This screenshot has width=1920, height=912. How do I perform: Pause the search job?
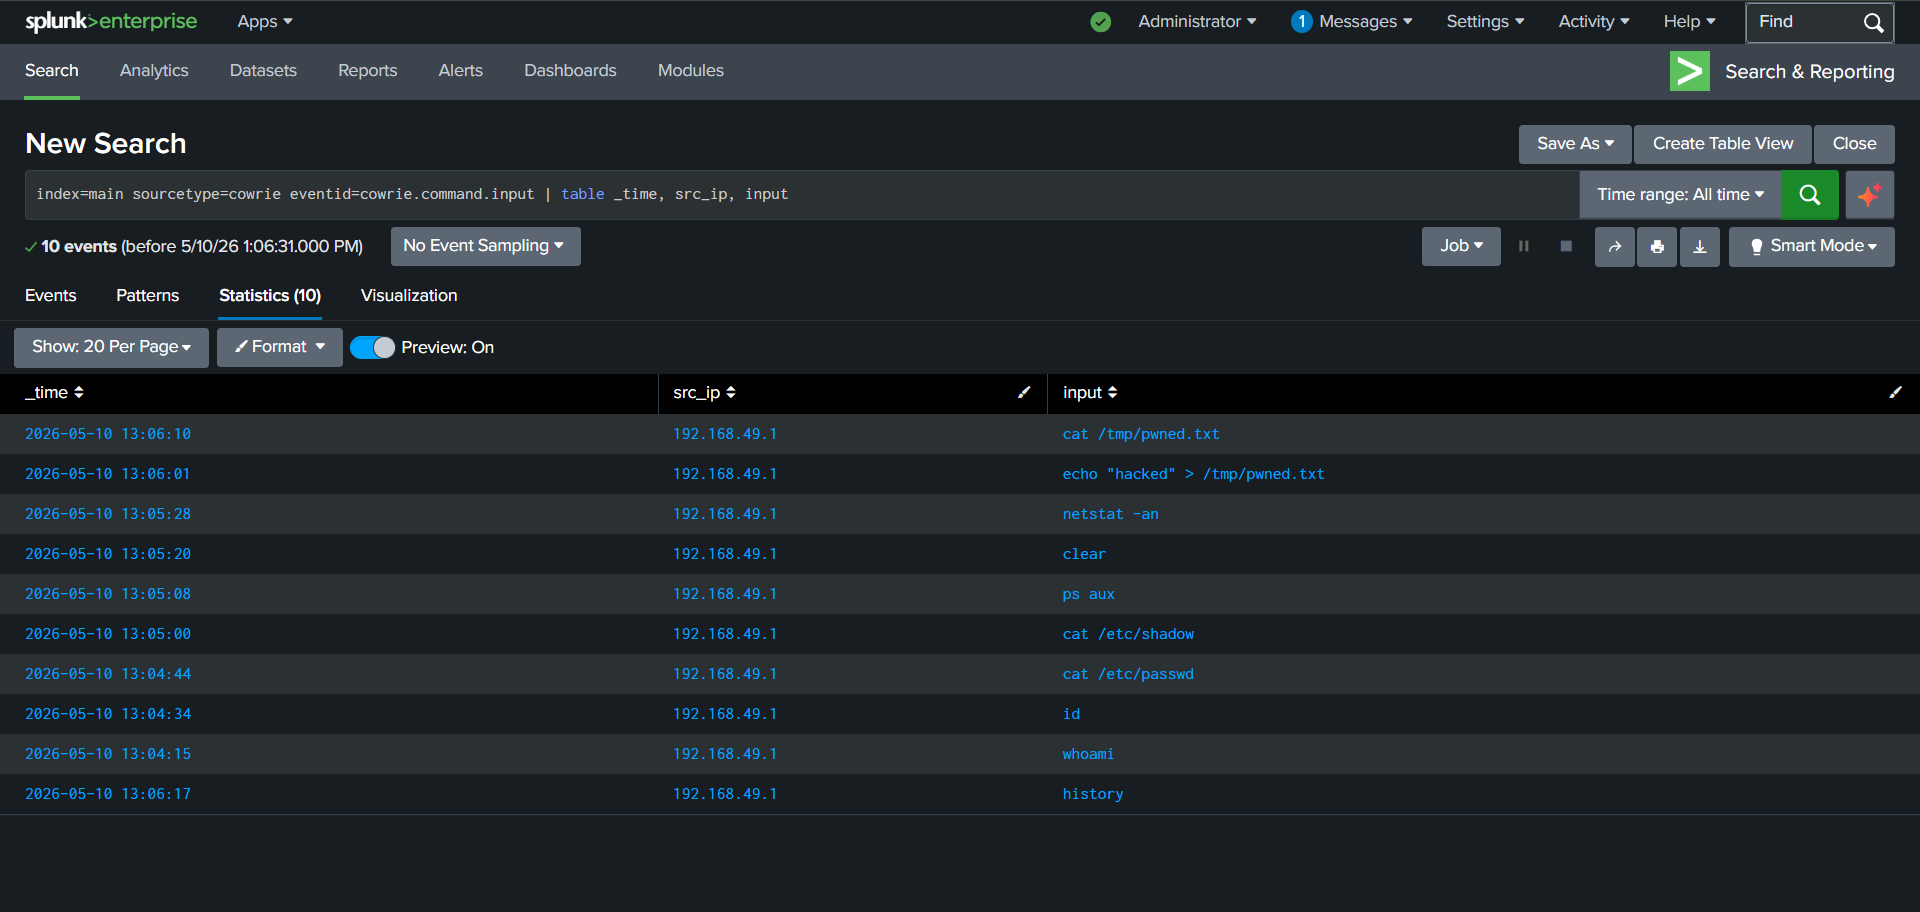[1524, 246]
